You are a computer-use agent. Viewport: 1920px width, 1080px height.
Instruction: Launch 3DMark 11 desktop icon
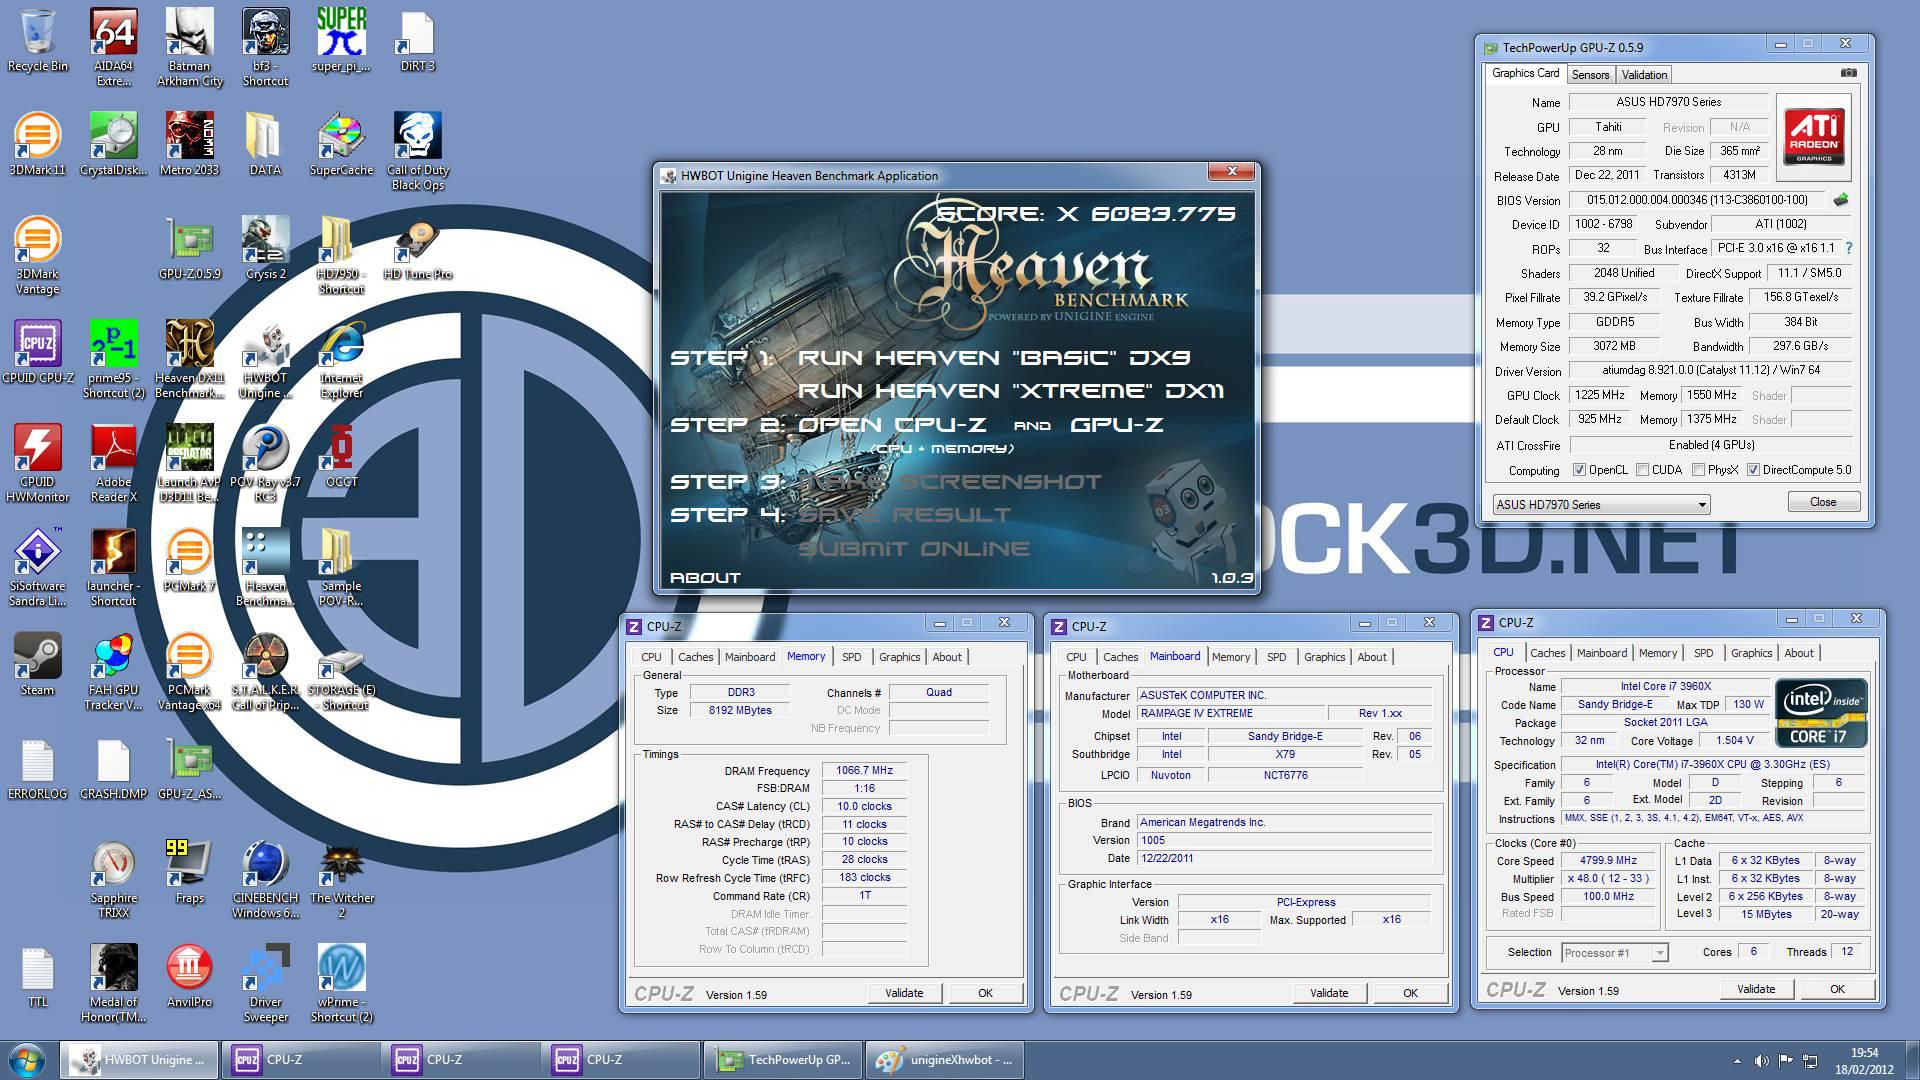[x=37, y=144]
